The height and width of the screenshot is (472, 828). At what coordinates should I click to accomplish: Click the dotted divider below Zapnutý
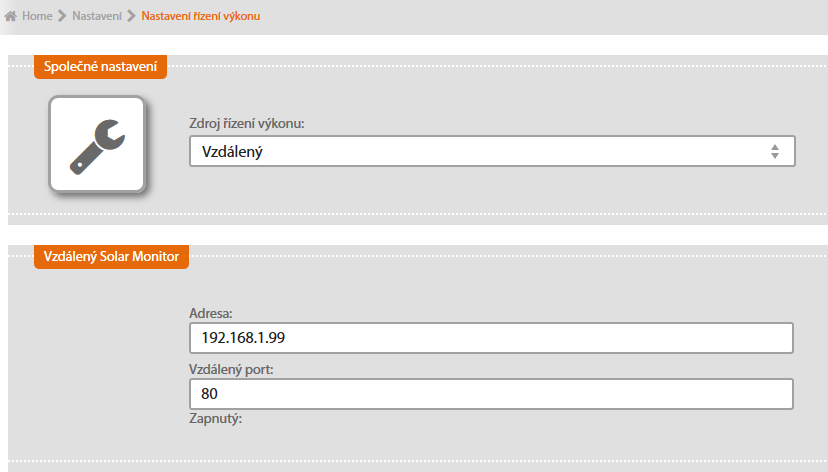(x=414, y=461)
